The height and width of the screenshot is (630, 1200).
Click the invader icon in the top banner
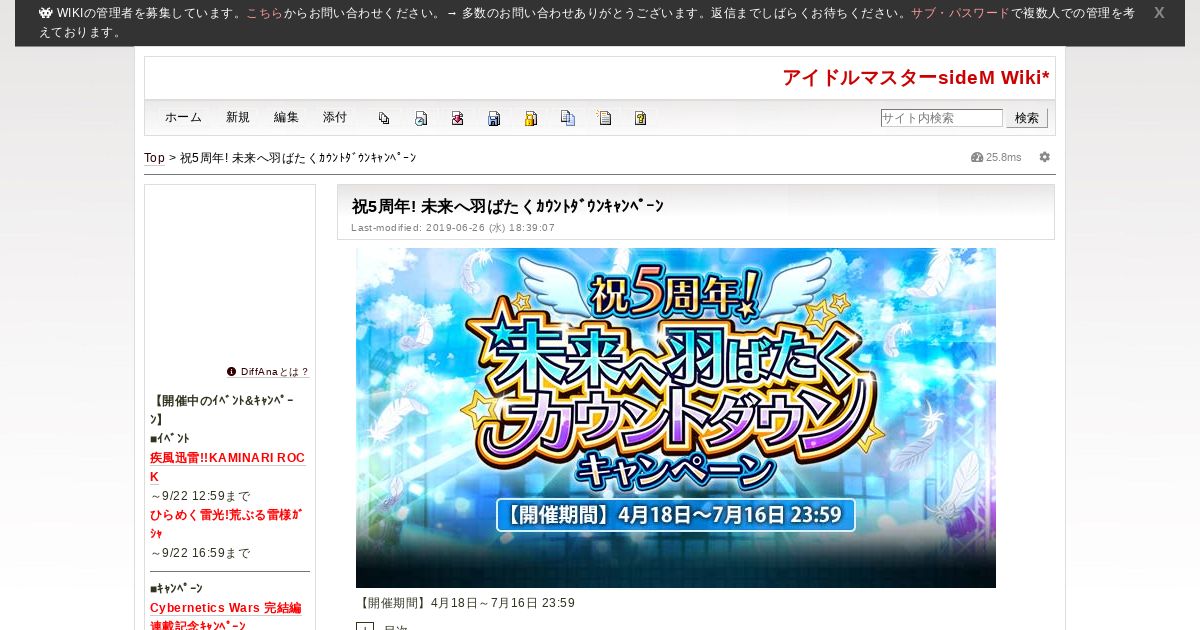(46, 13)
